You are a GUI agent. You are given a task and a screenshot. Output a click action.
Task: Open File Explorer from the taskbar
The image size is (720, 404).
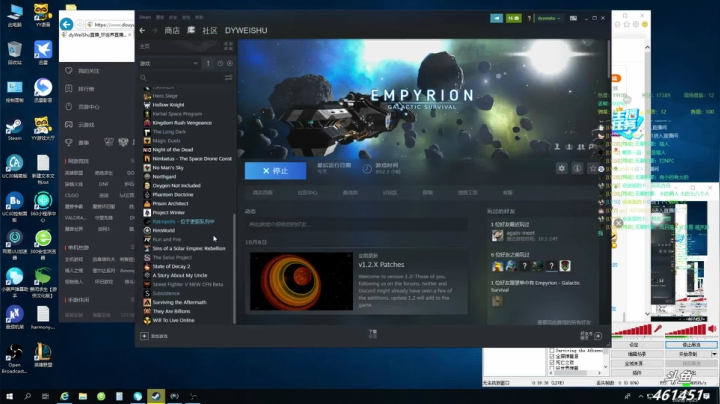[x=83, y=396]
